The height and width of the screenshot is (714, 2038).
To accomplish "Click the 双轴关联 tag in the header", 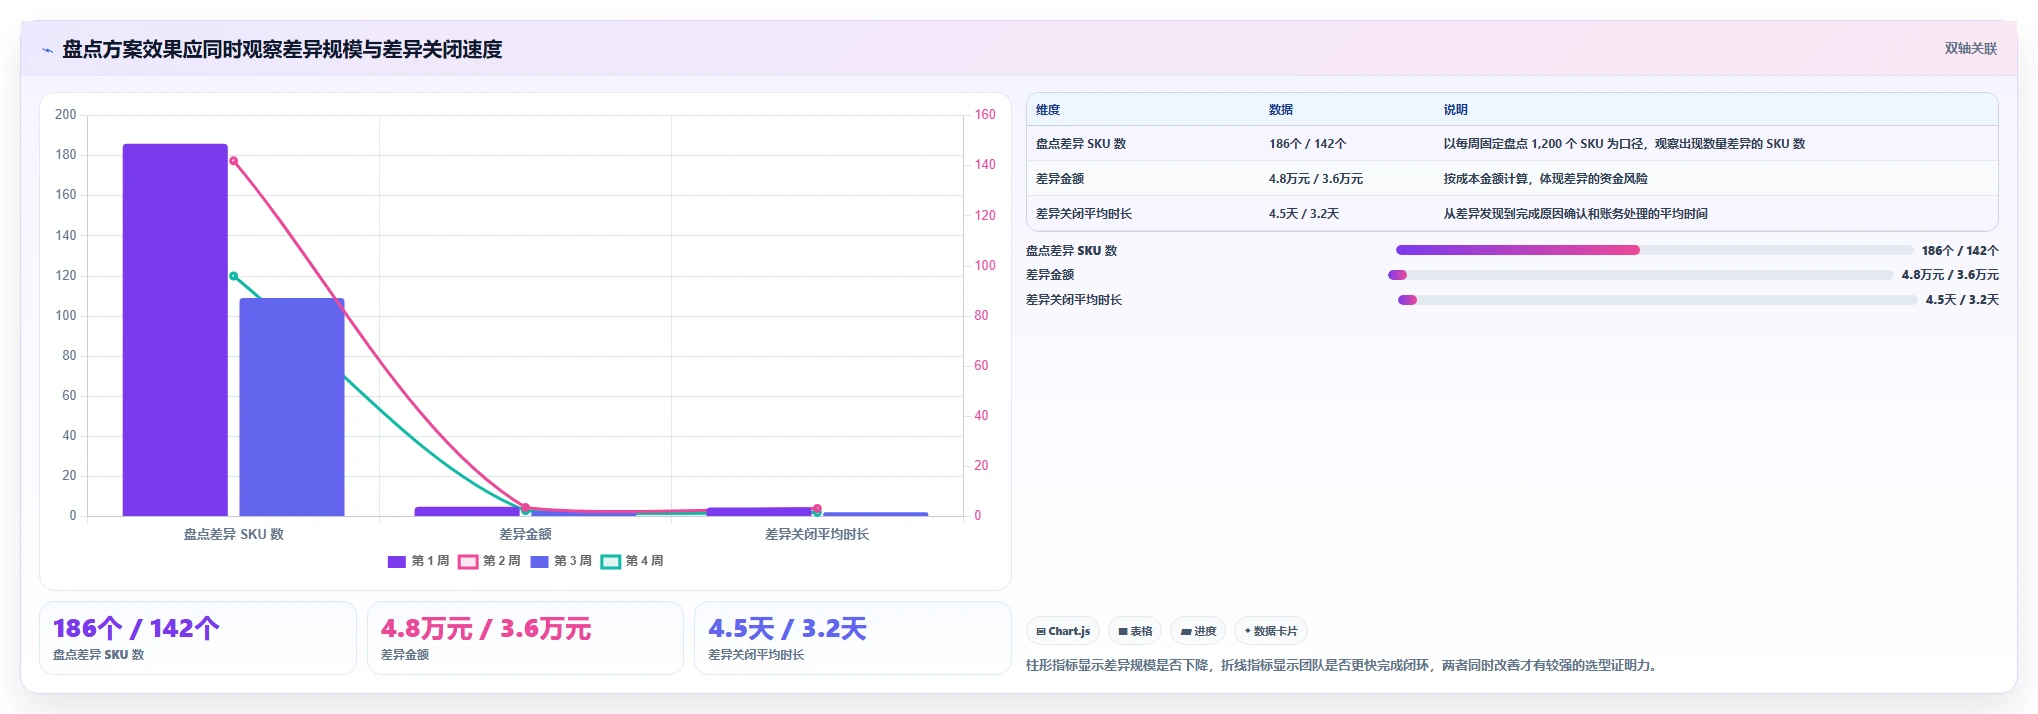I will point(1970,48).
